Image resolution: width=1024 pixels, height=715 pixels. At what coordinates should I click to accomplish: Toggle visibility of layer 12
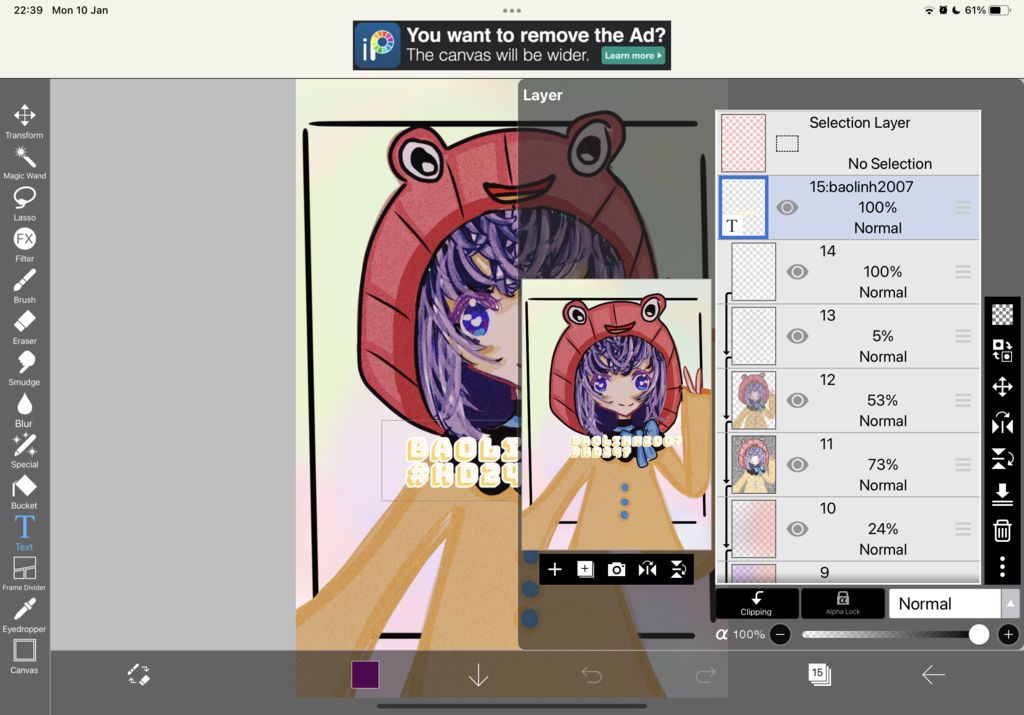[797, 400]
